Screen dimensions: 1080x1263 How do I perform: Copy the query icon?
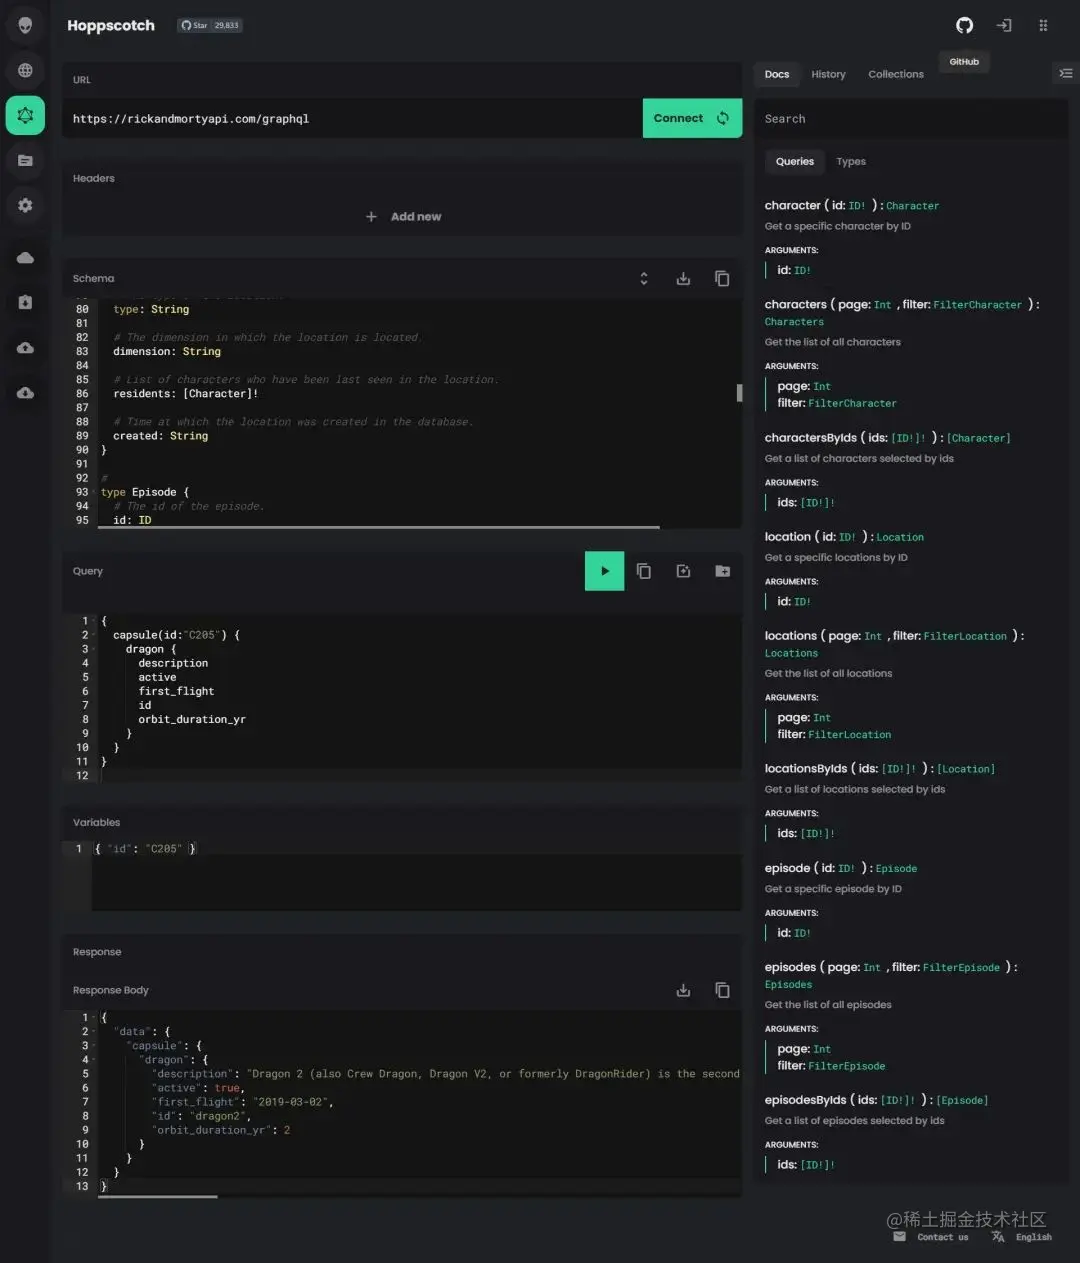[644, 571]
